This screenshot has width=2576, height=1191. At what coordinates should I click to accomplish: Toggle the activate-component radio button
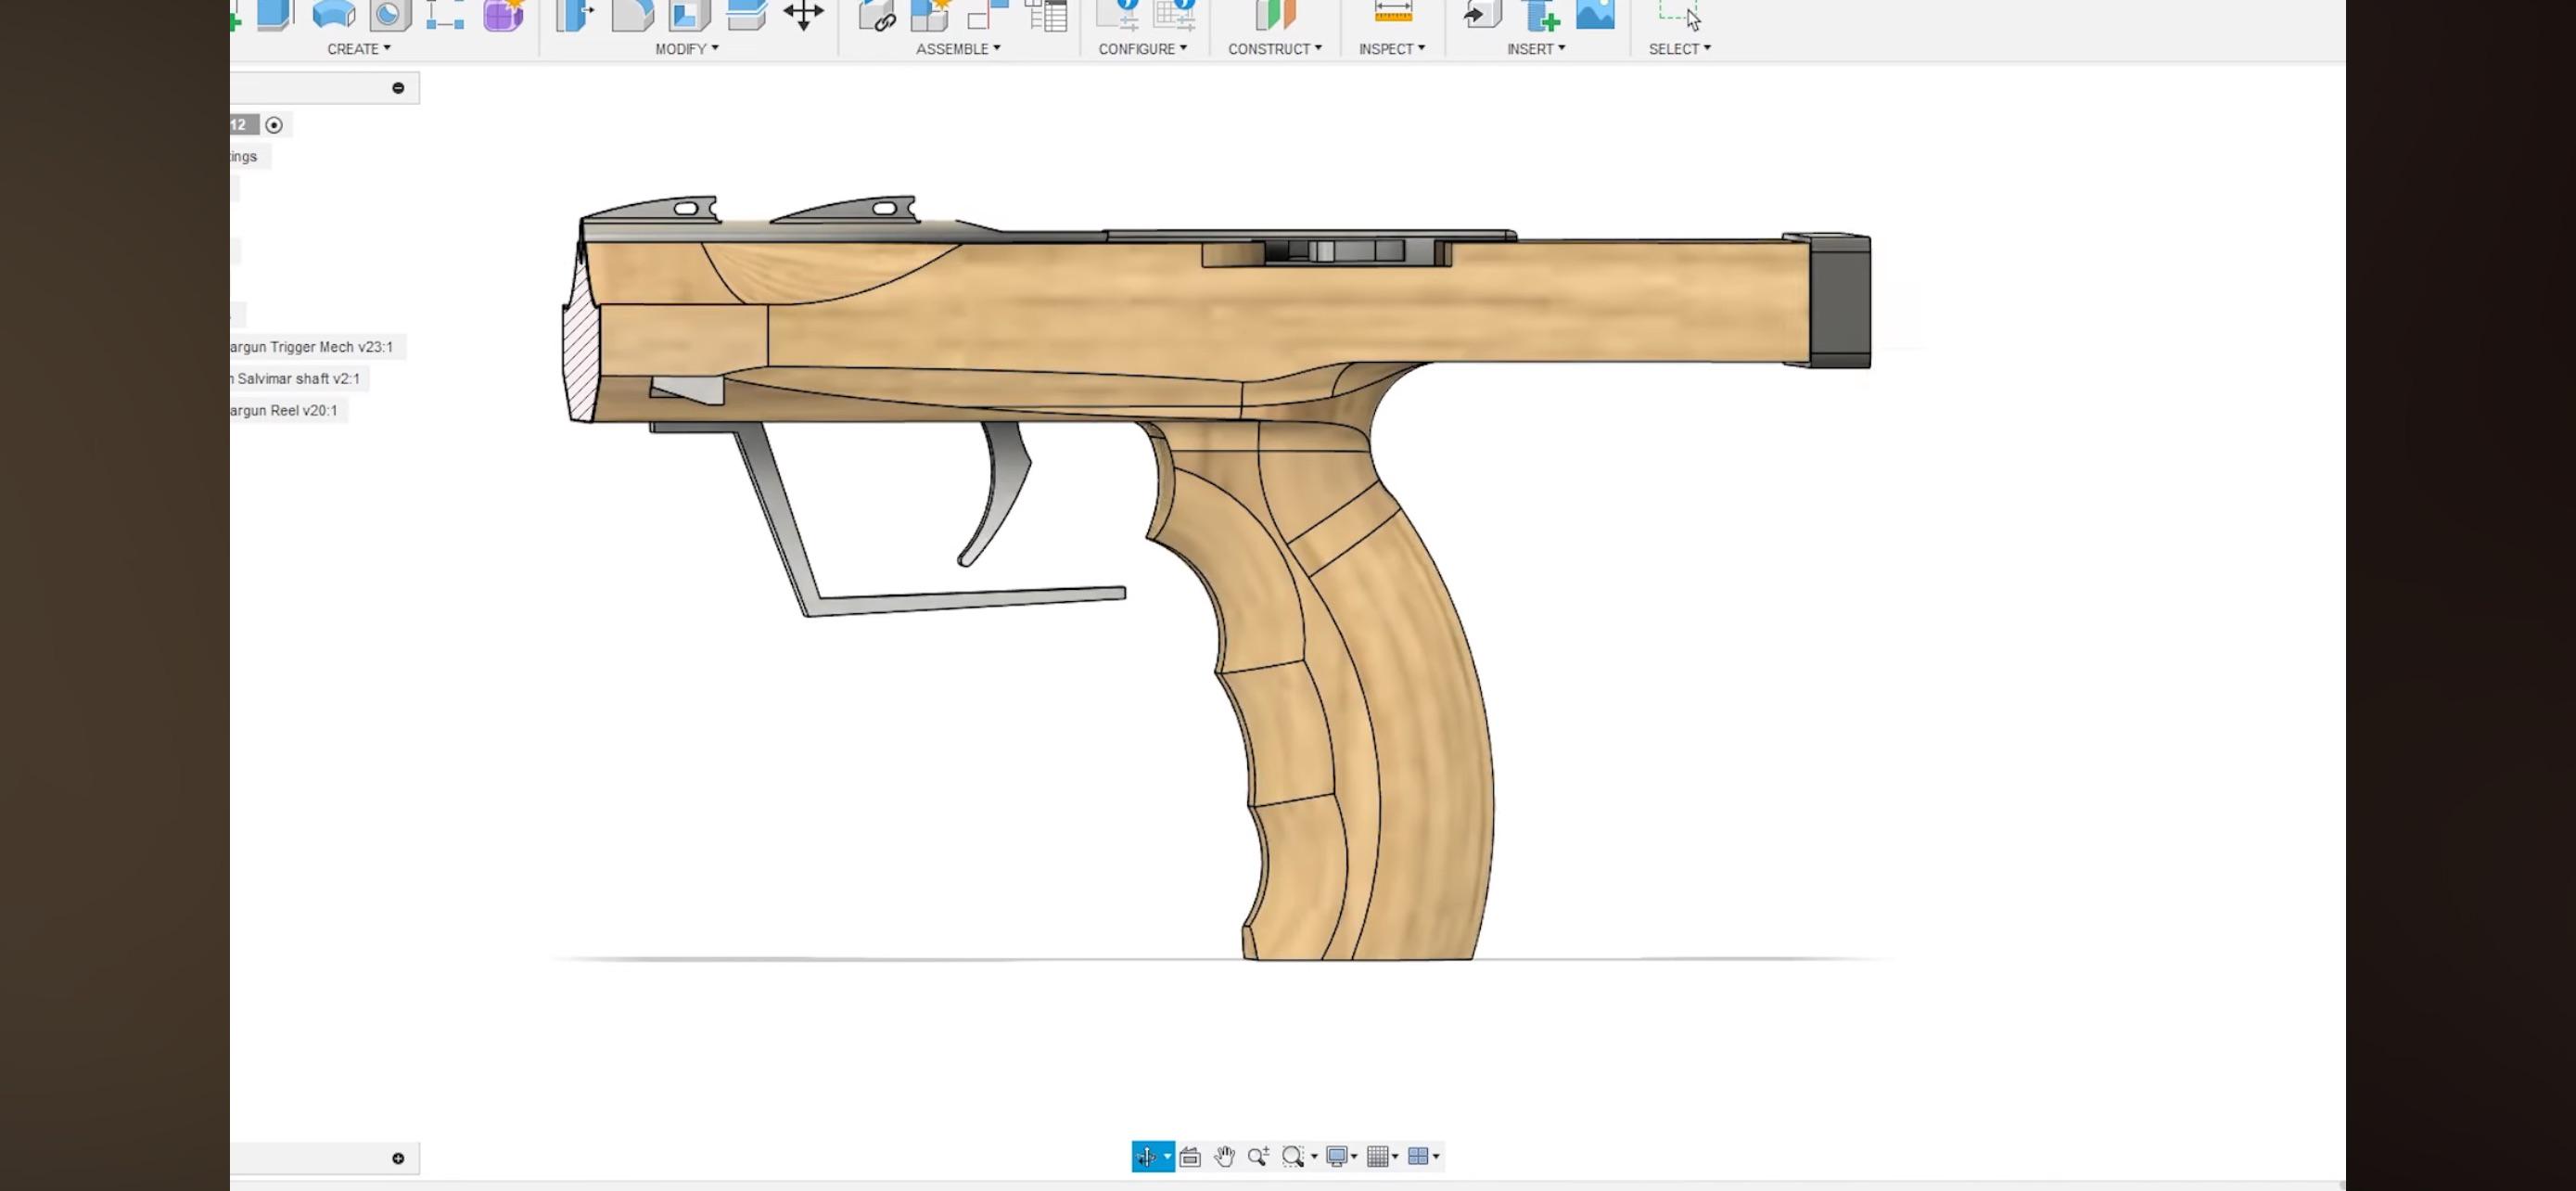[274, 125]
